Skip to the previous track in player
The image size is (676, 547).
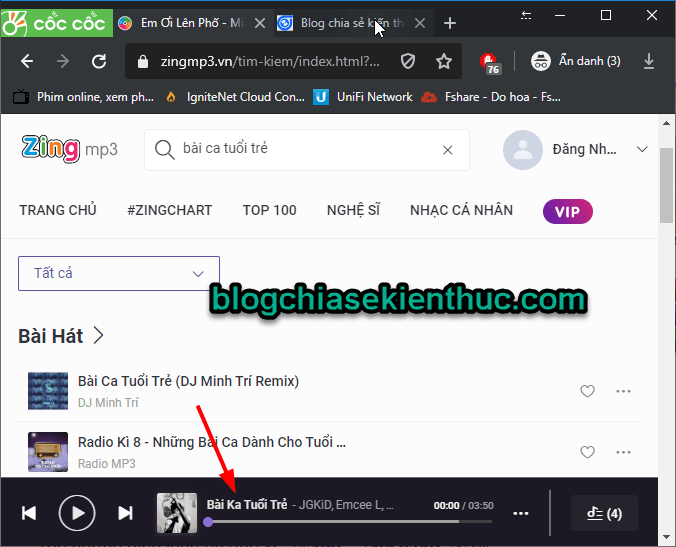(29, 513)
